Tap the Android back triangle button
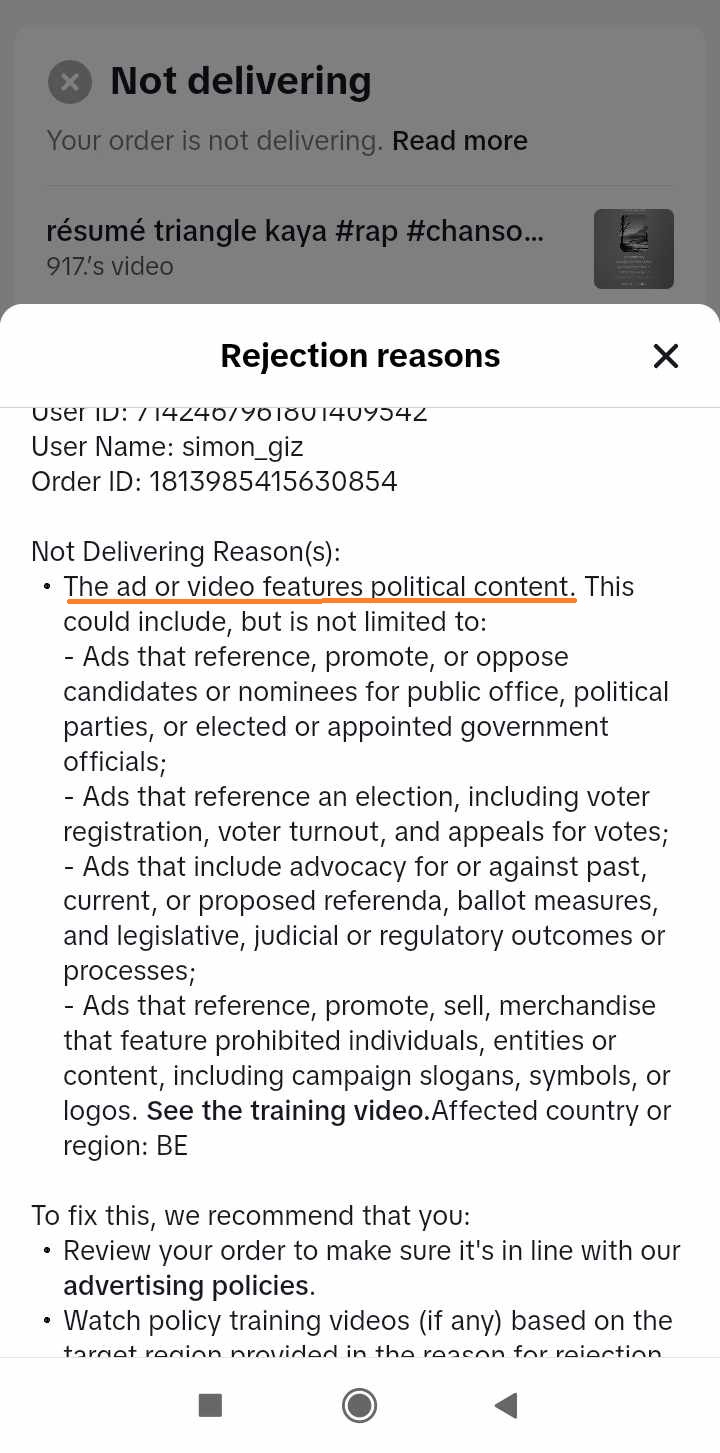 tap(506, 1405)
